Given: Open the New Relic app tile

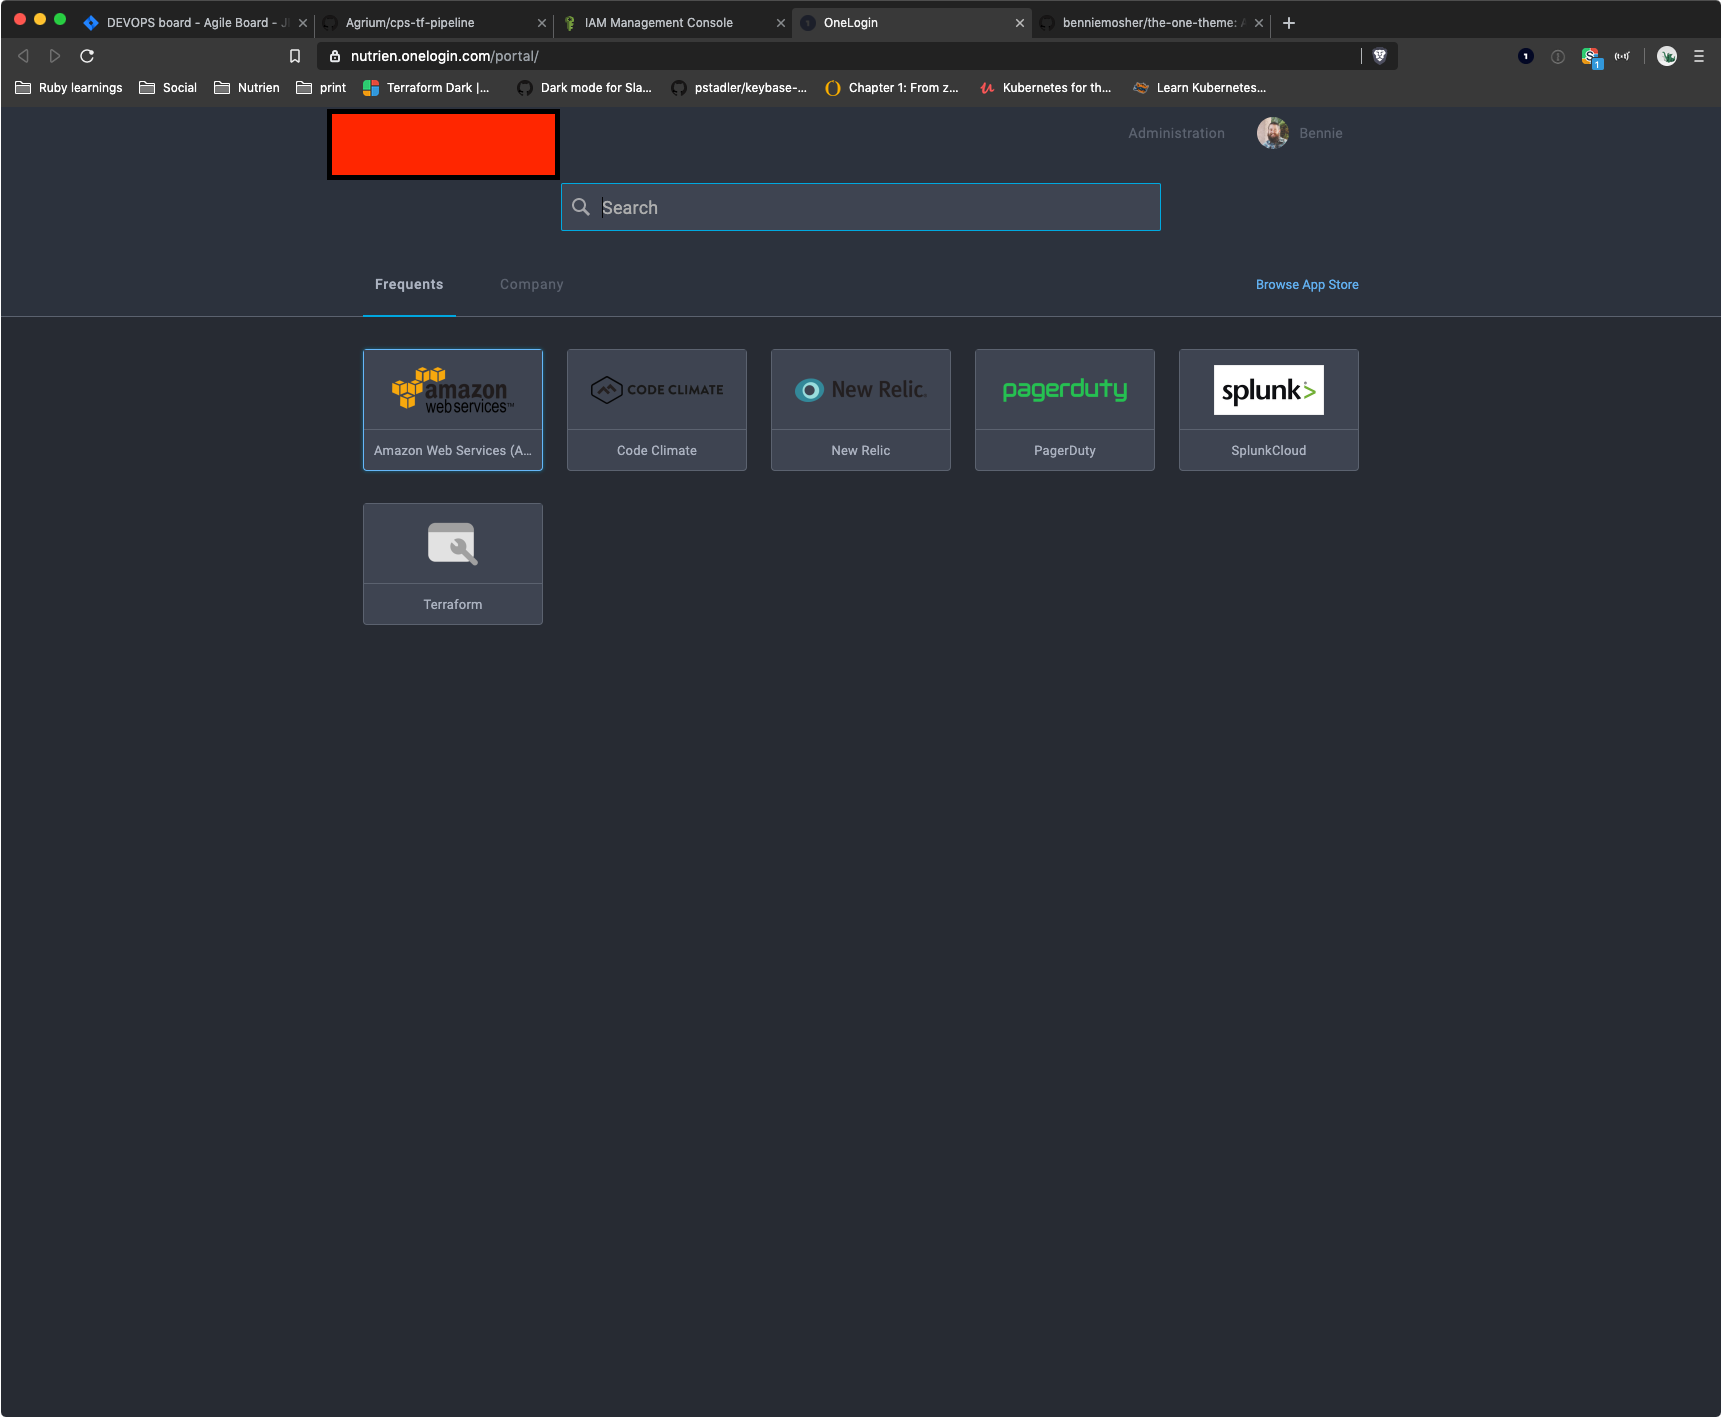Looking at the screenshot, I should coord(861,410).
